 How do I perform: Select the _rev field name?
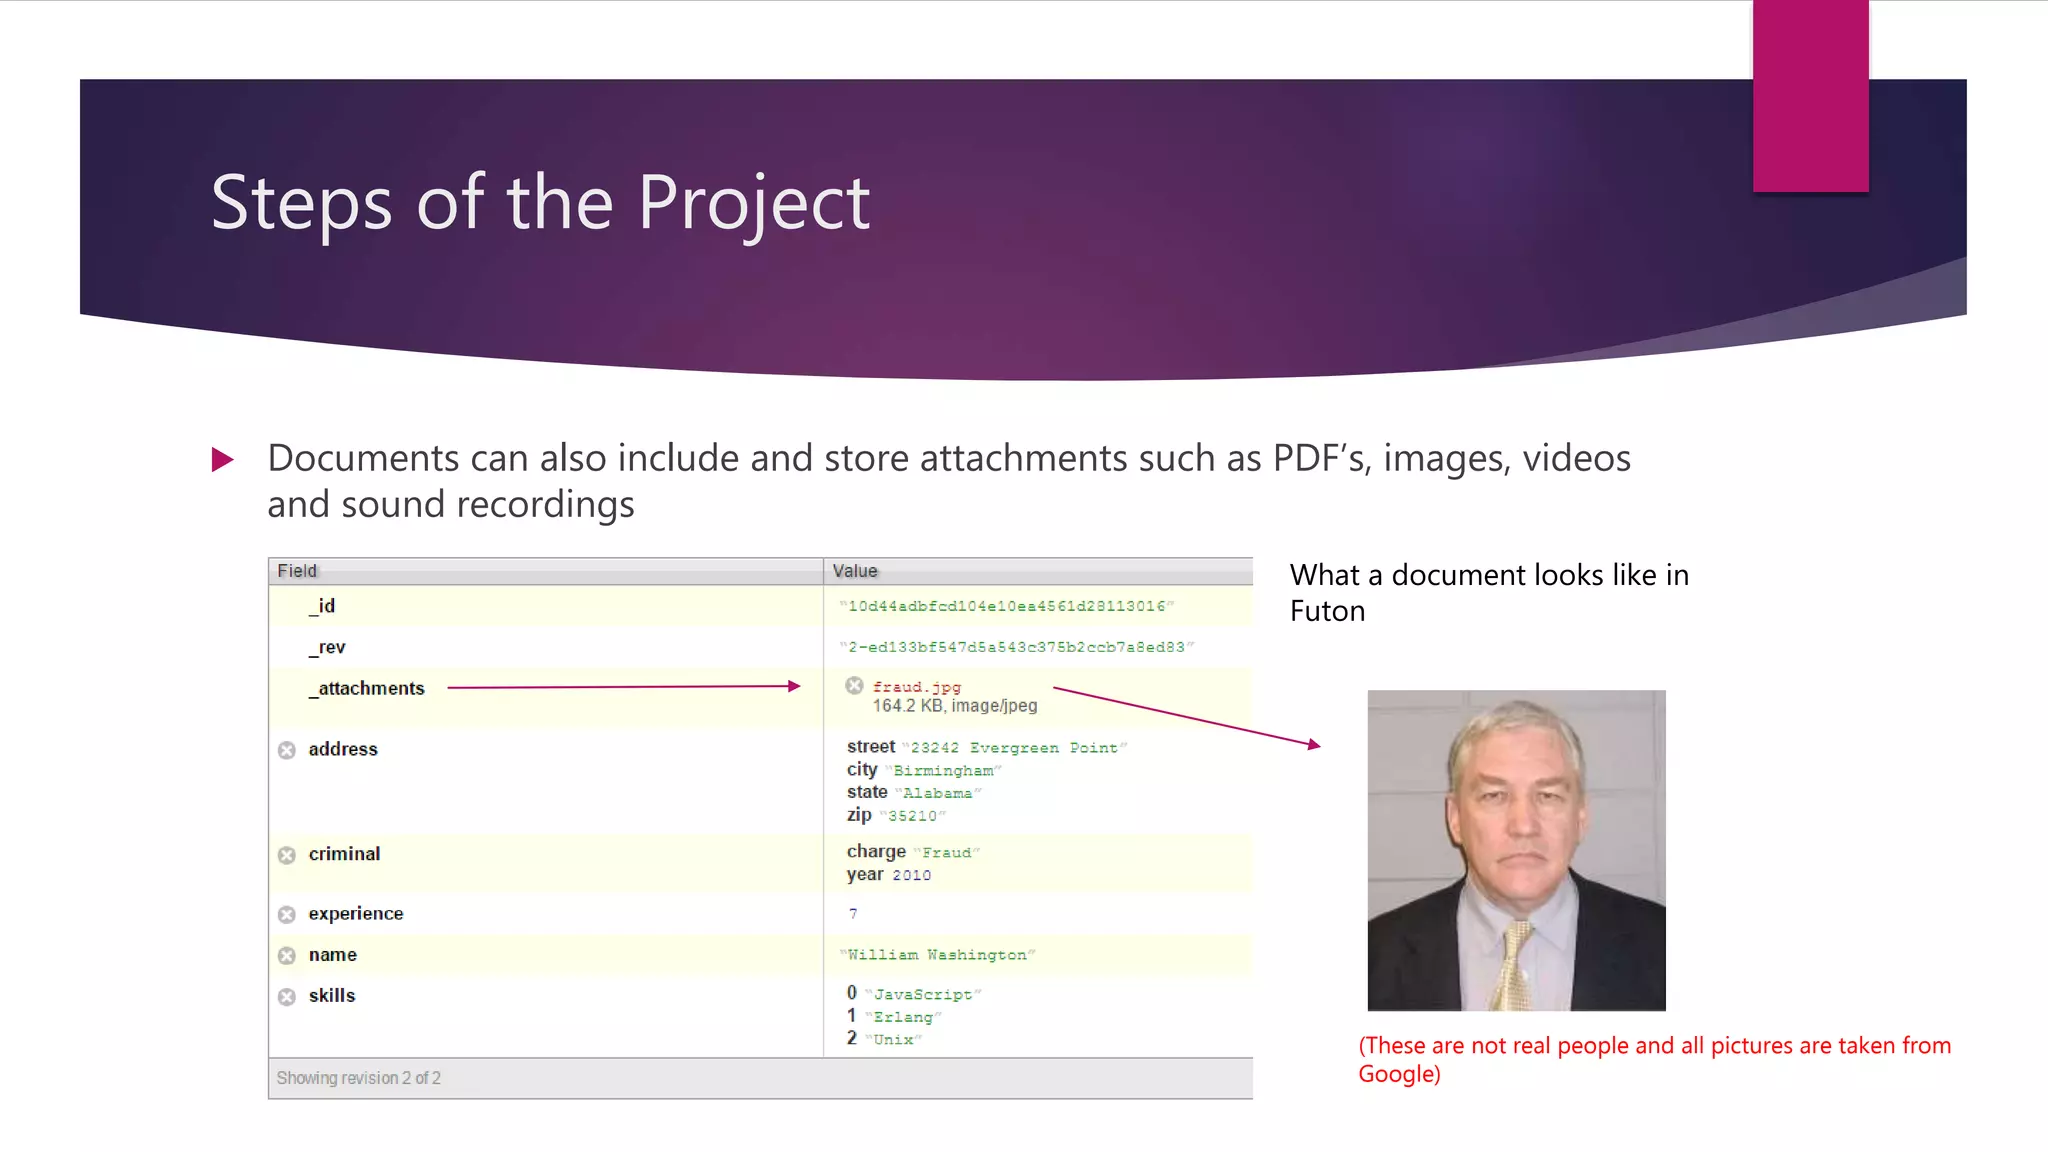point(327,648)
